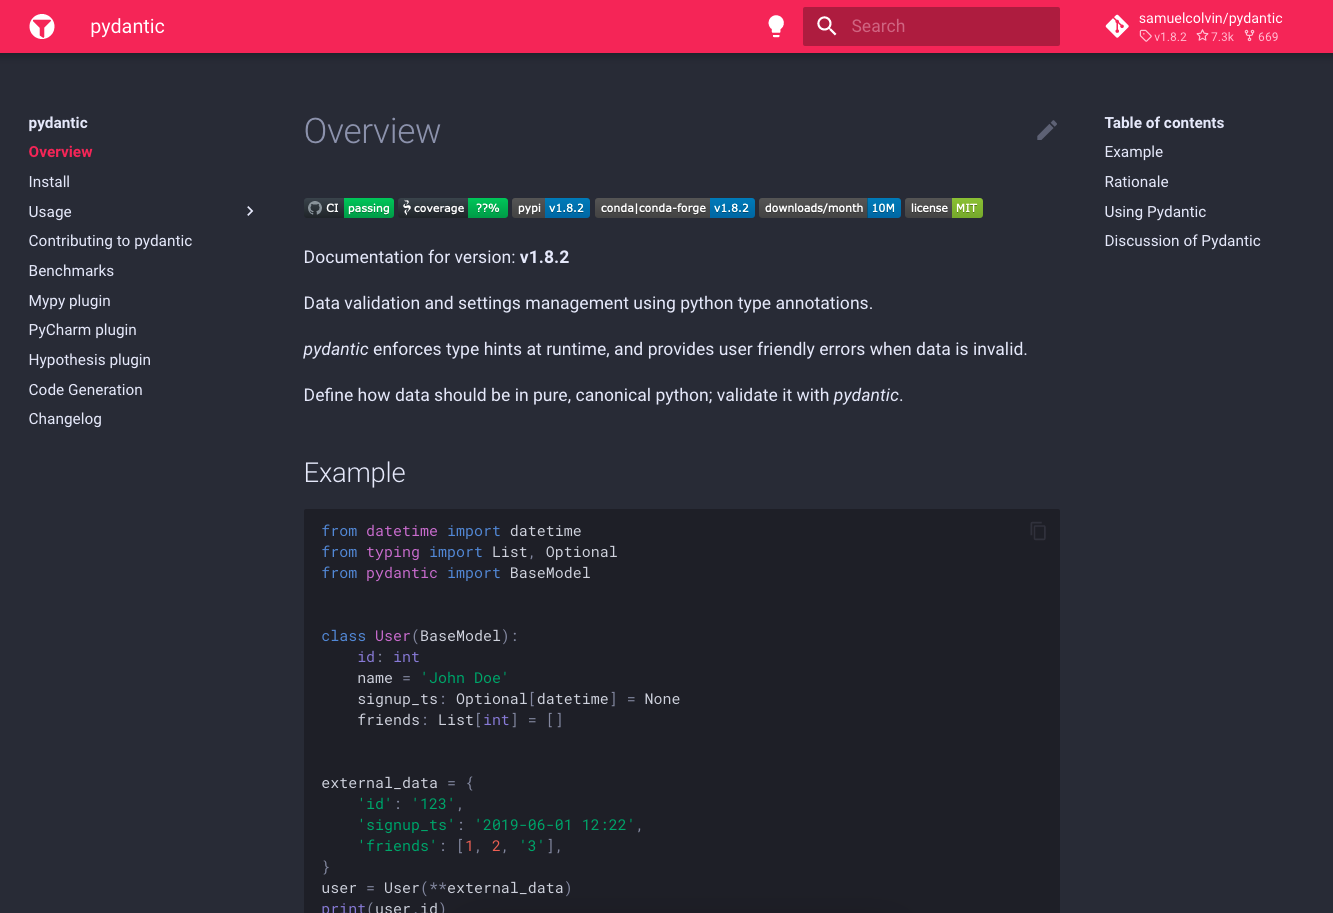Click the 'pydantic enforces type hints' sentence
This screenshot has width=1333, height=913.
pos(666,349)
